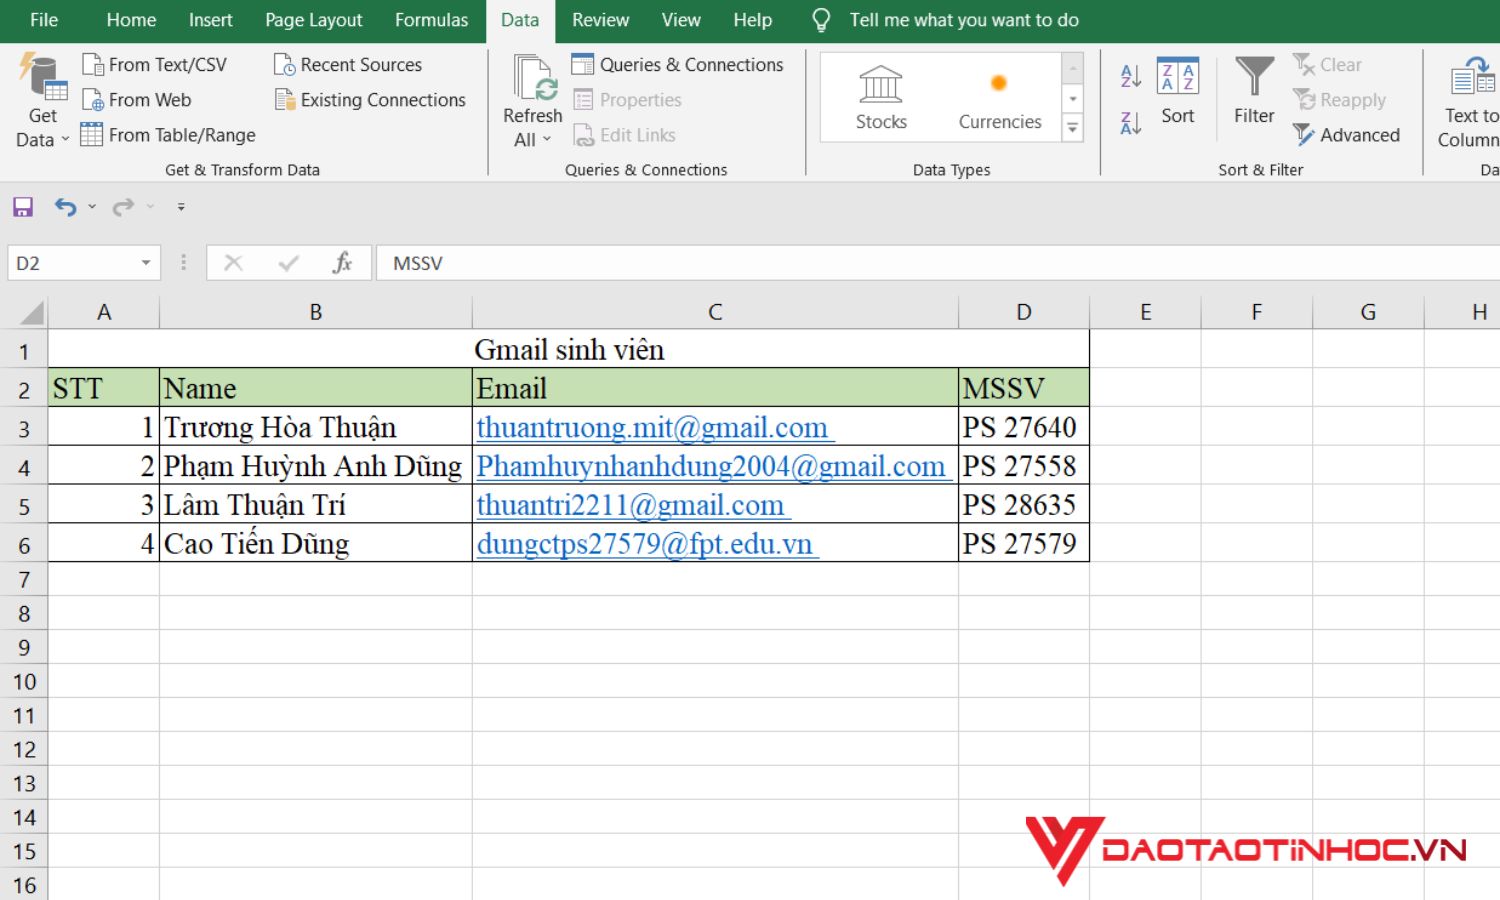Screen dimensions: 1500x900
Task: Switch to the Formulas tab
Action: point(431,20)
